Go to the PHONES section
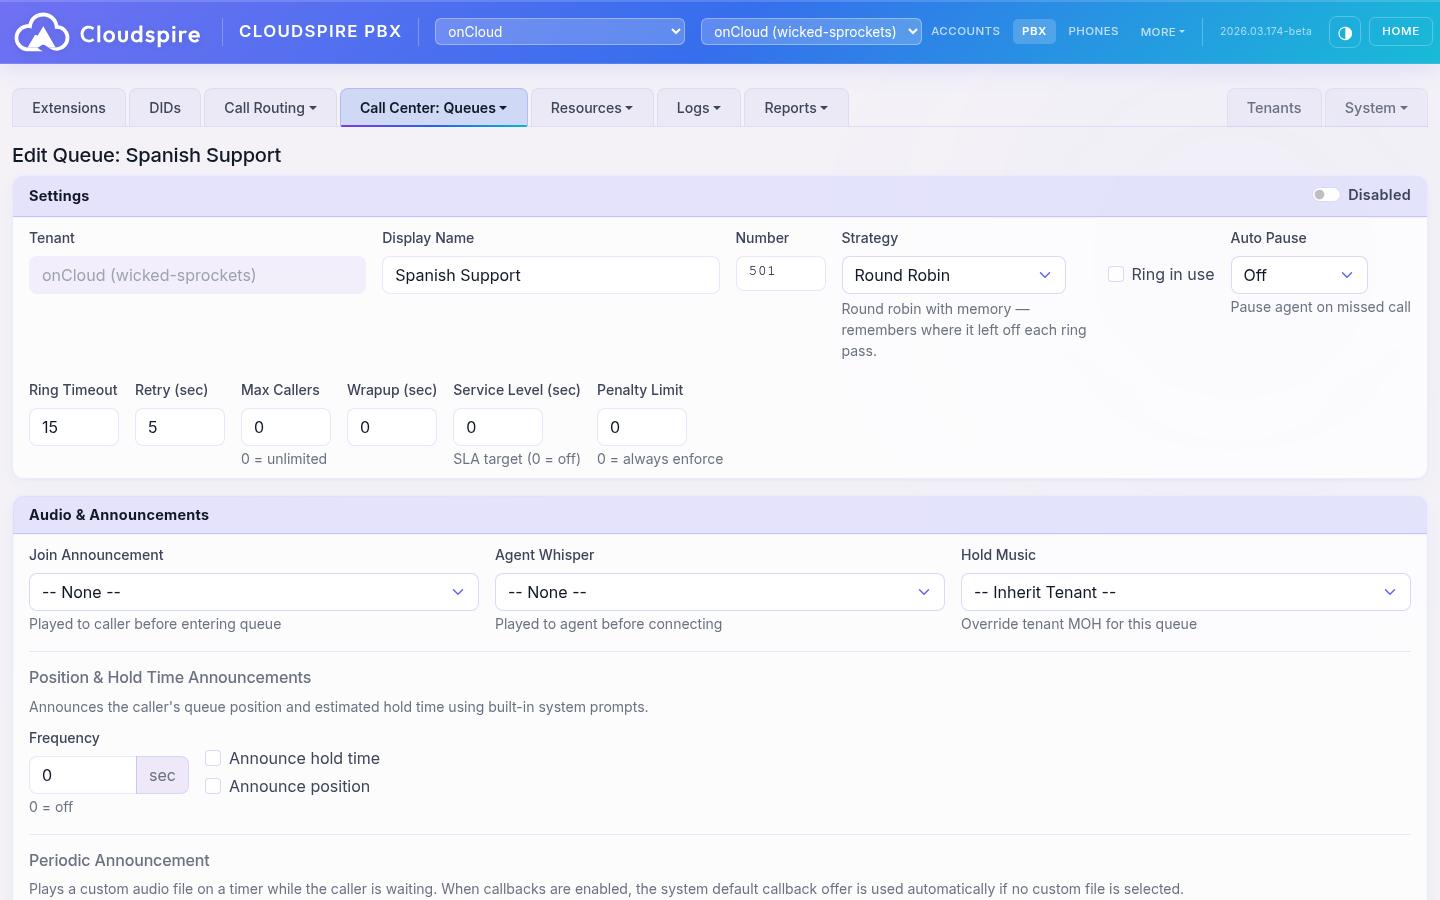This screenshot has width=1440, height=900. point(1093,31)
